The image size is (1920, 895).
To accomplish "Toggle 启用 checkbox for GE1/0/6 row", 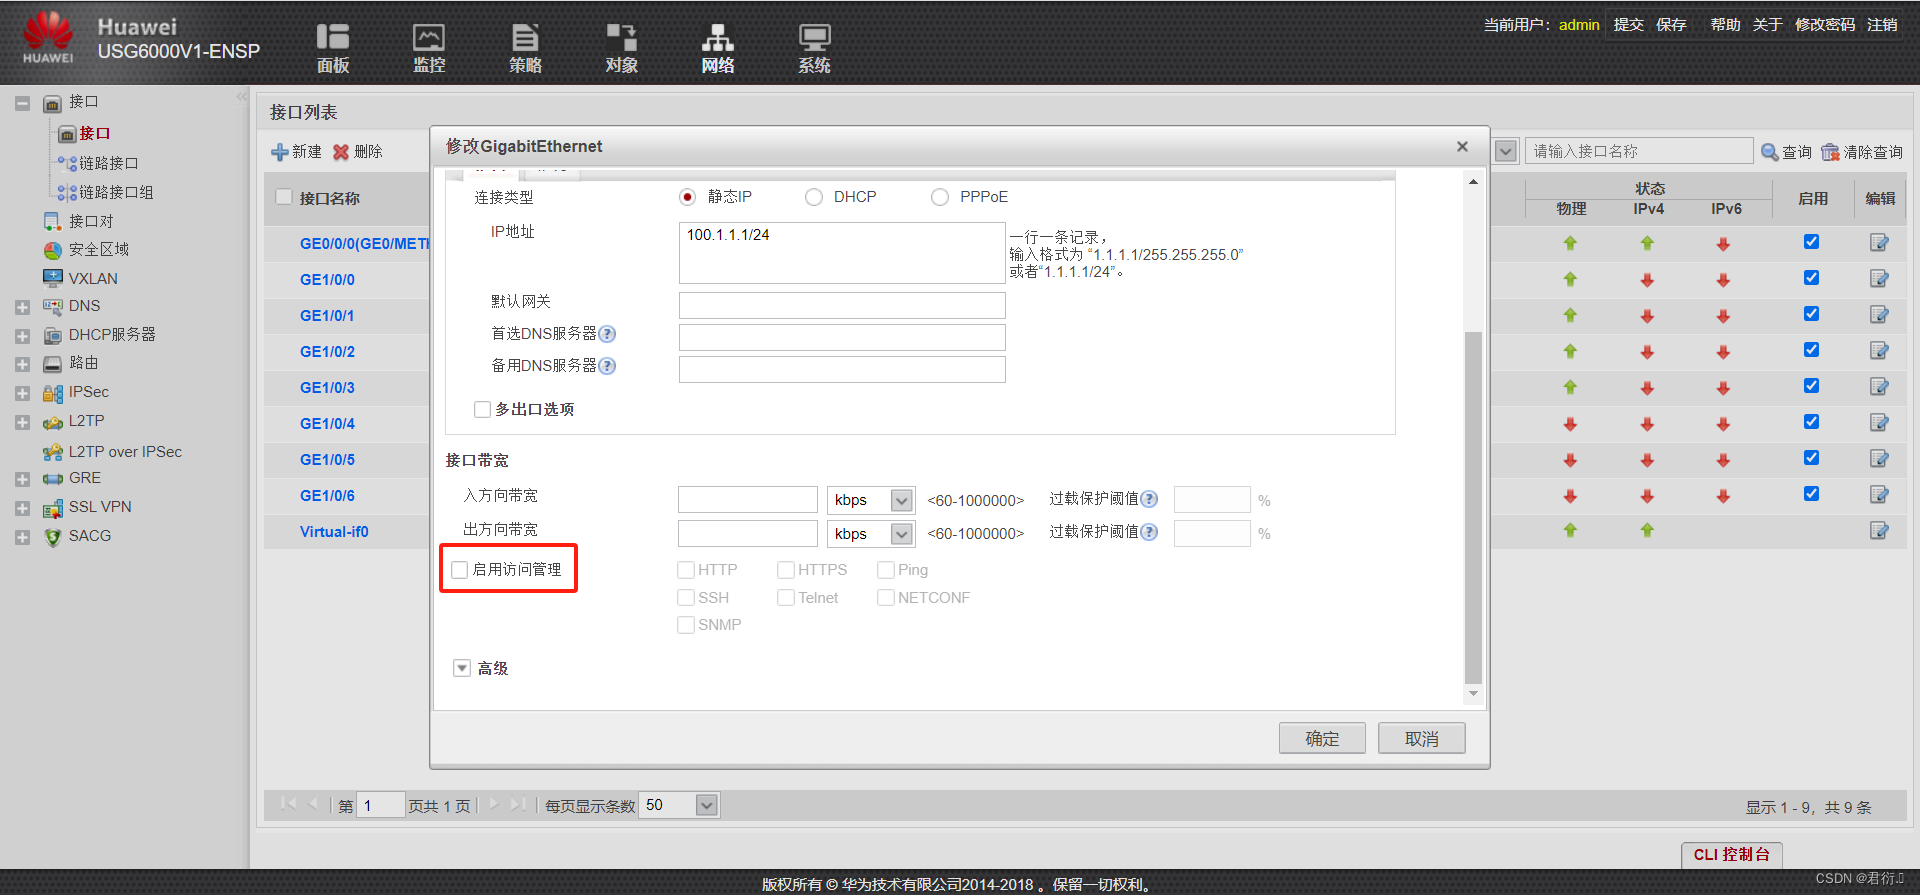I will [x=1811, y=494].
